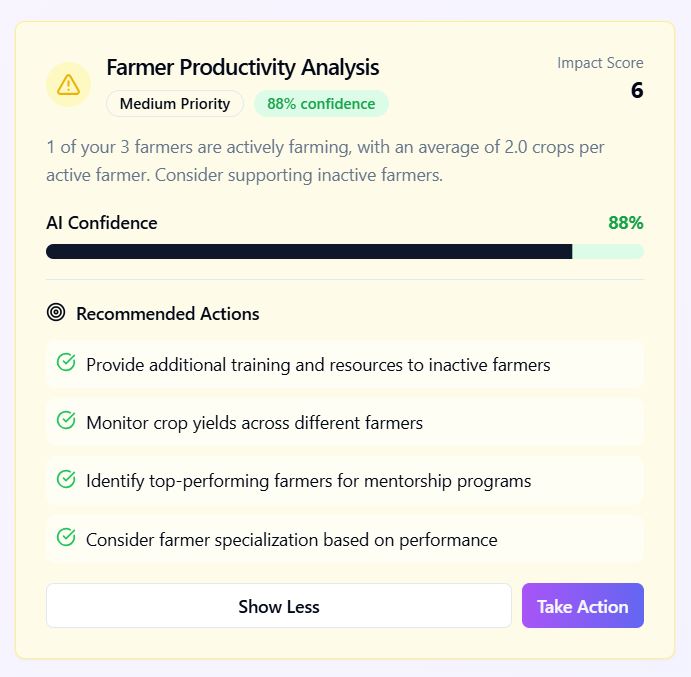Collapse the card with Show Less

tap(278, 606)
